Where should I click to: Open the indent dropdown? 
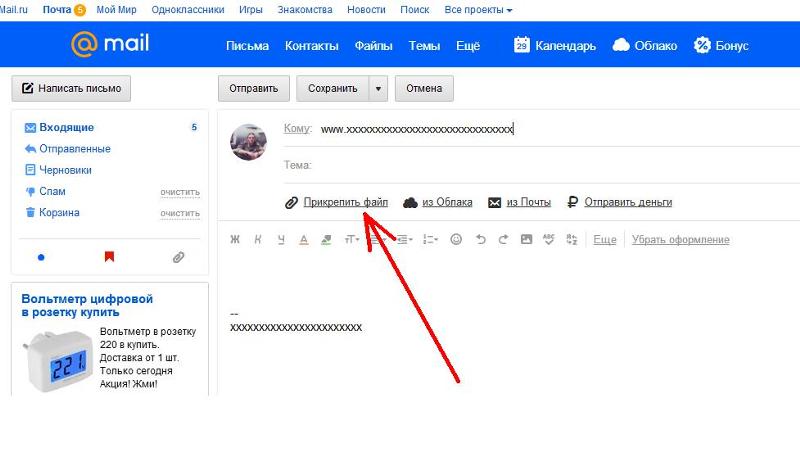tap(405, 239)
